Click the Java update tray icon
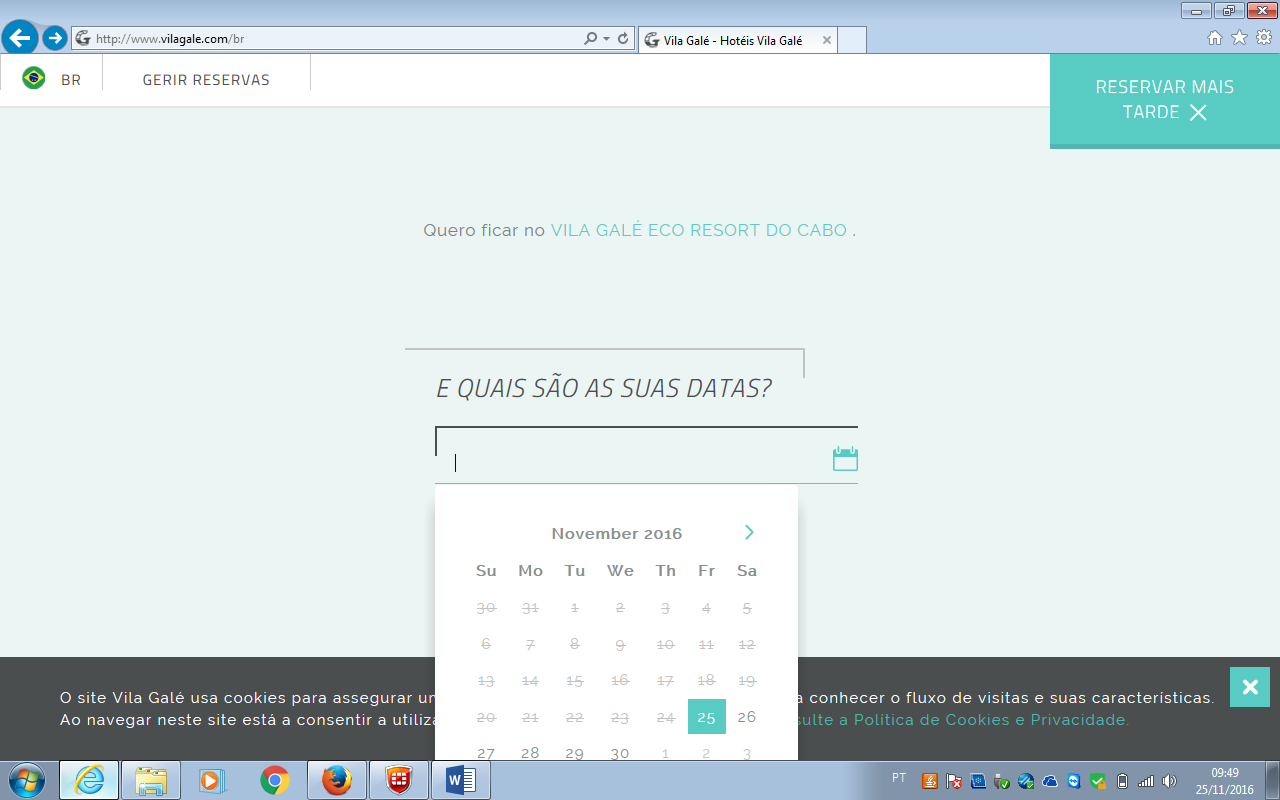 (930, 781)
